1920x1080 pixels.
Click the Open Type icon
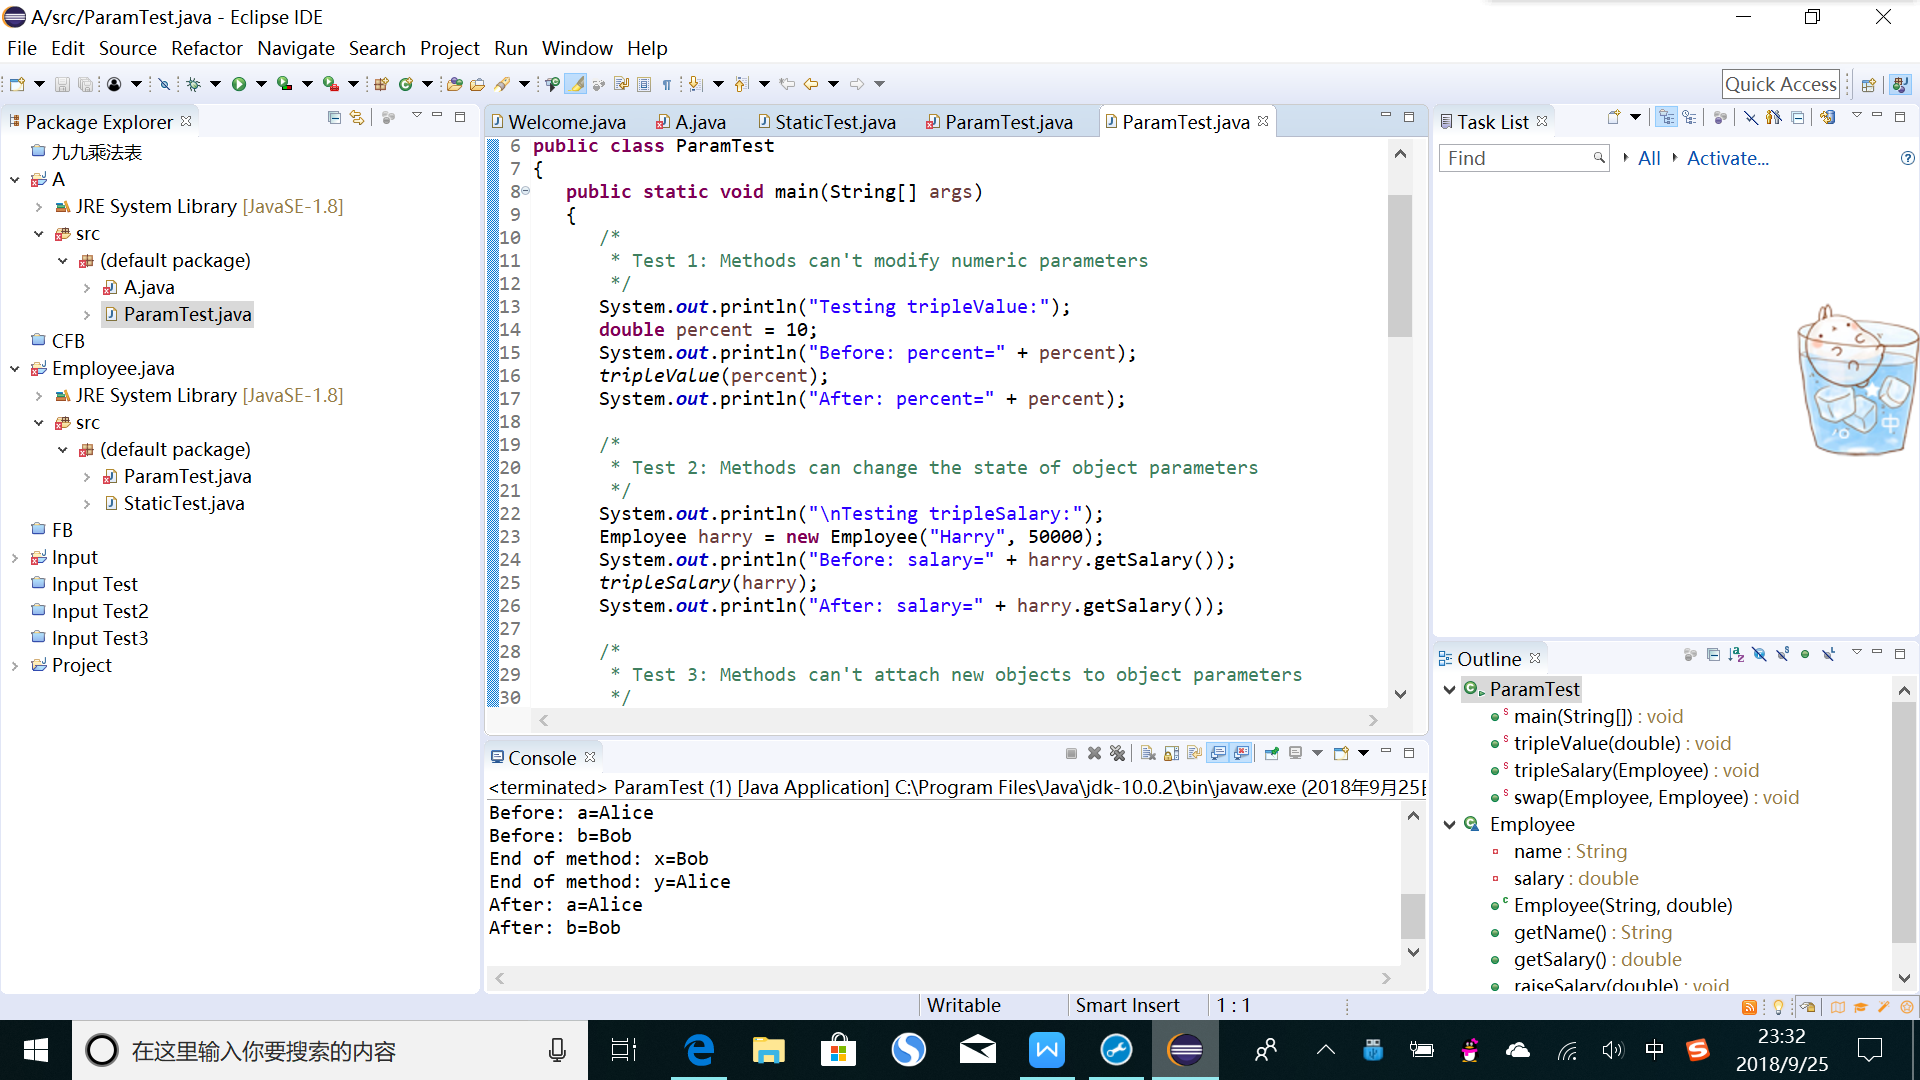454,84
